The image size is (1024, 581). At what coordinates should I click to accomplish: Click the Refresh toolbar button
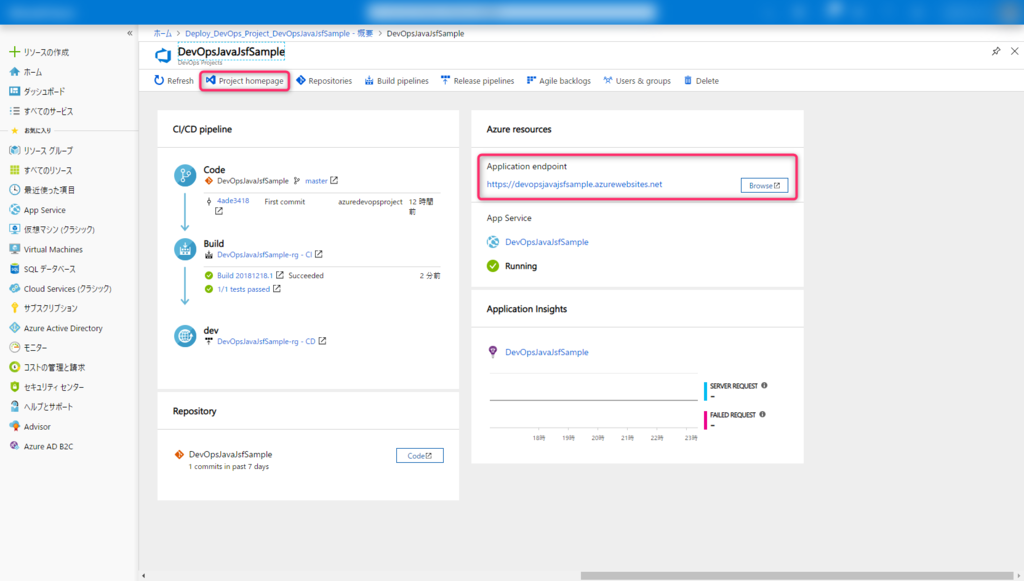(x=174, y=80)
